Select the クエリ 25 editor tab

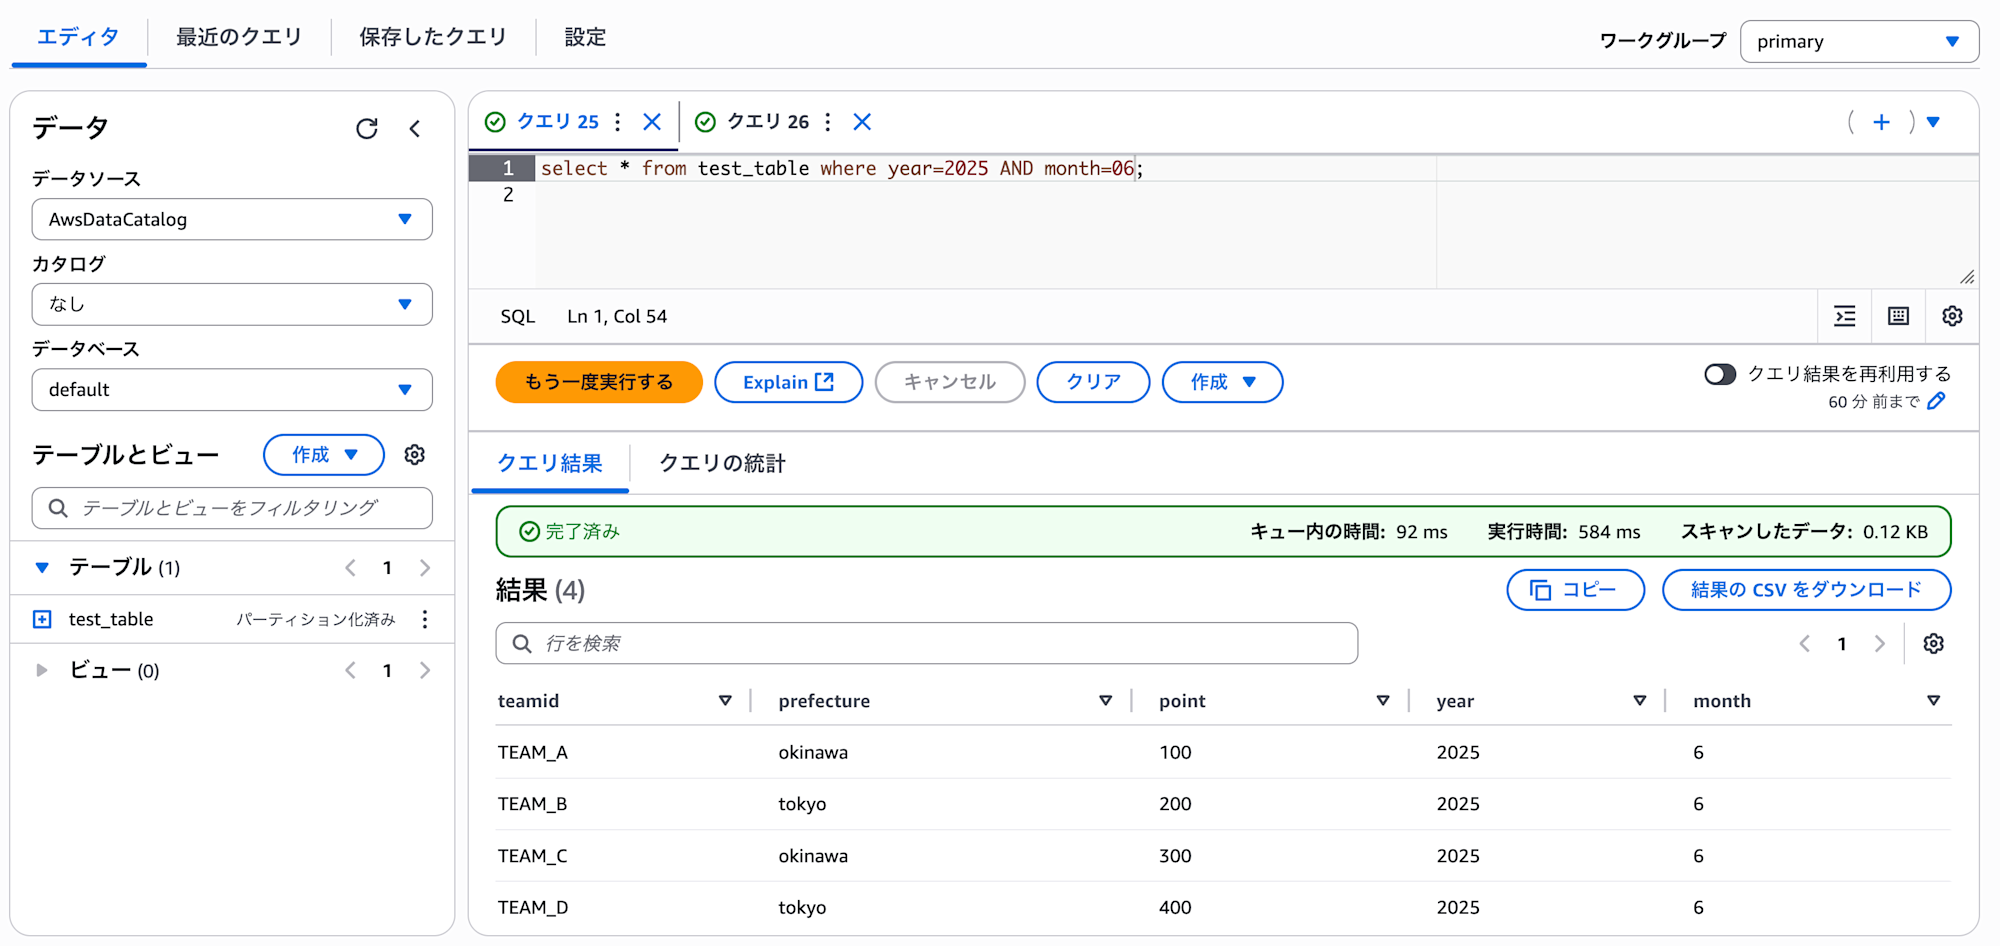point(557,122)
